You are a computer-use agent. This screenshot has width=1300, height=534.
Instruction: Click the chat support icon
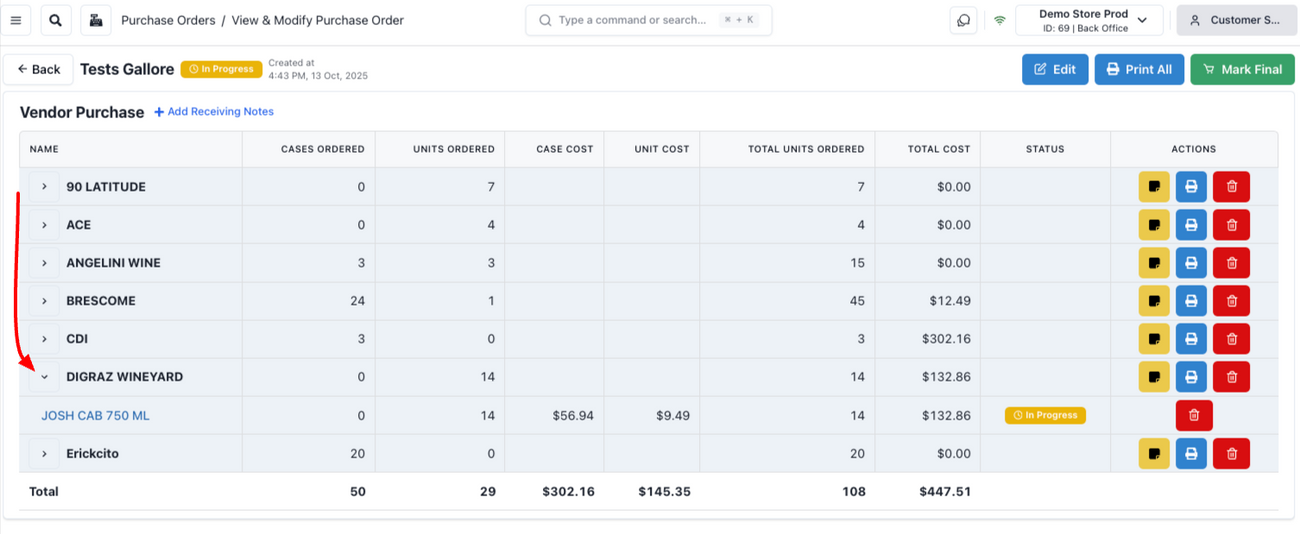(964, 20)
